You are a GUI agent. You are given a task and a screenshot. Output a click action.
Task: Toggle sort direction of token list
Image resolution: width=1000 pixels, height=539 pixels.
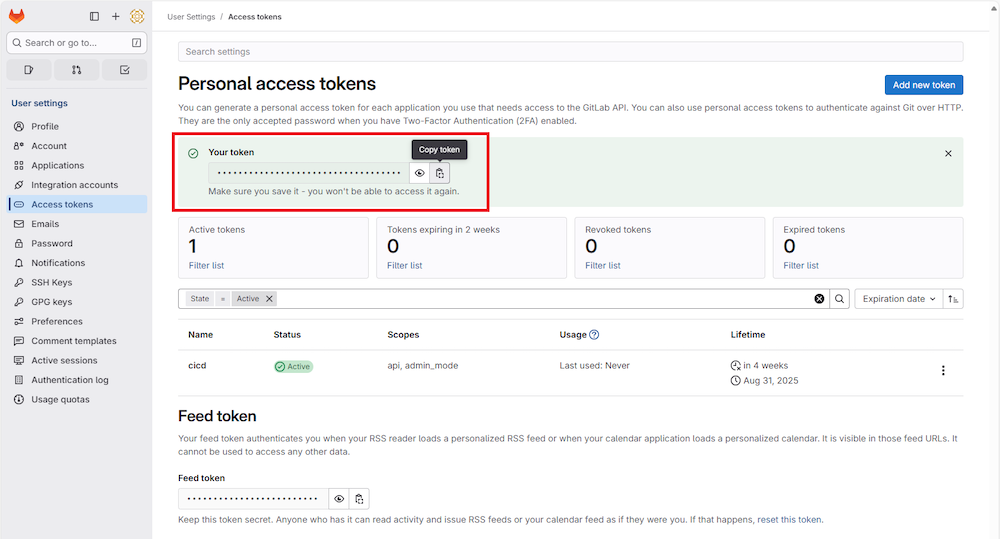(x=953, y=299)
